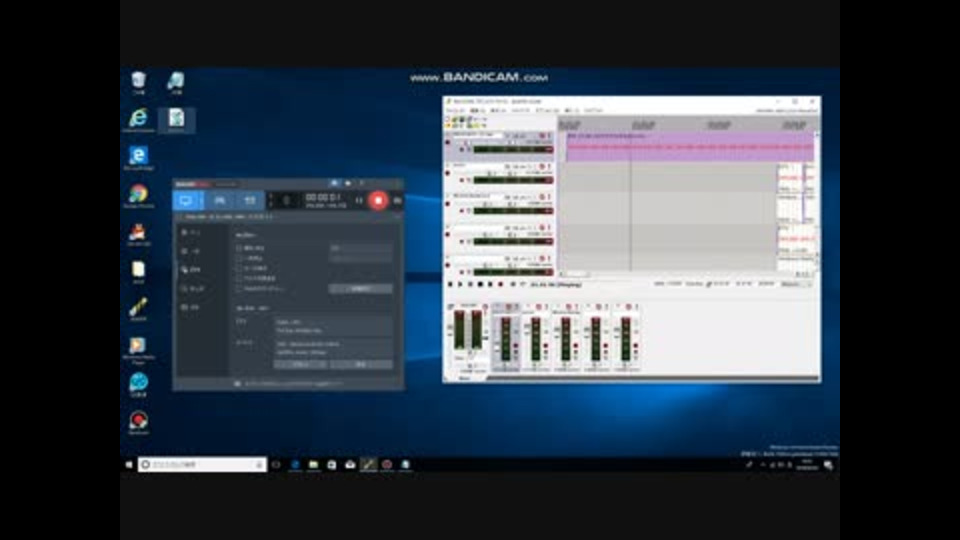Toggle the fifth checkbox in Bandicam's Record section
Screen dimensions: 960x540
click(239, 288)
